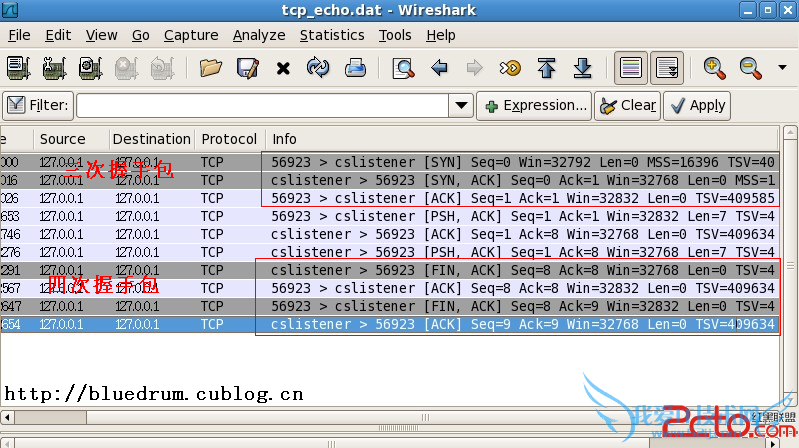Zoom in on packet text
The width and height of the screenshot is (799, 448).
pyautogui.click(x=714, y=68)
